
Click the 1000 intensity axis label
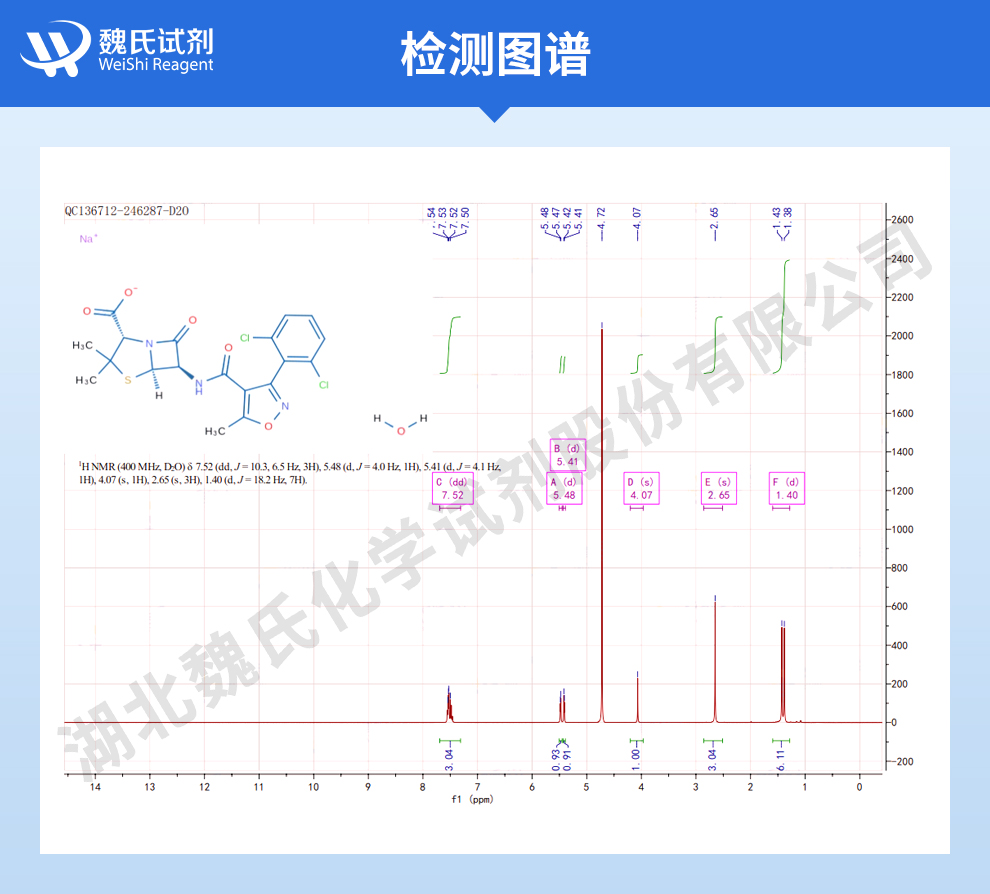point(902,529)
